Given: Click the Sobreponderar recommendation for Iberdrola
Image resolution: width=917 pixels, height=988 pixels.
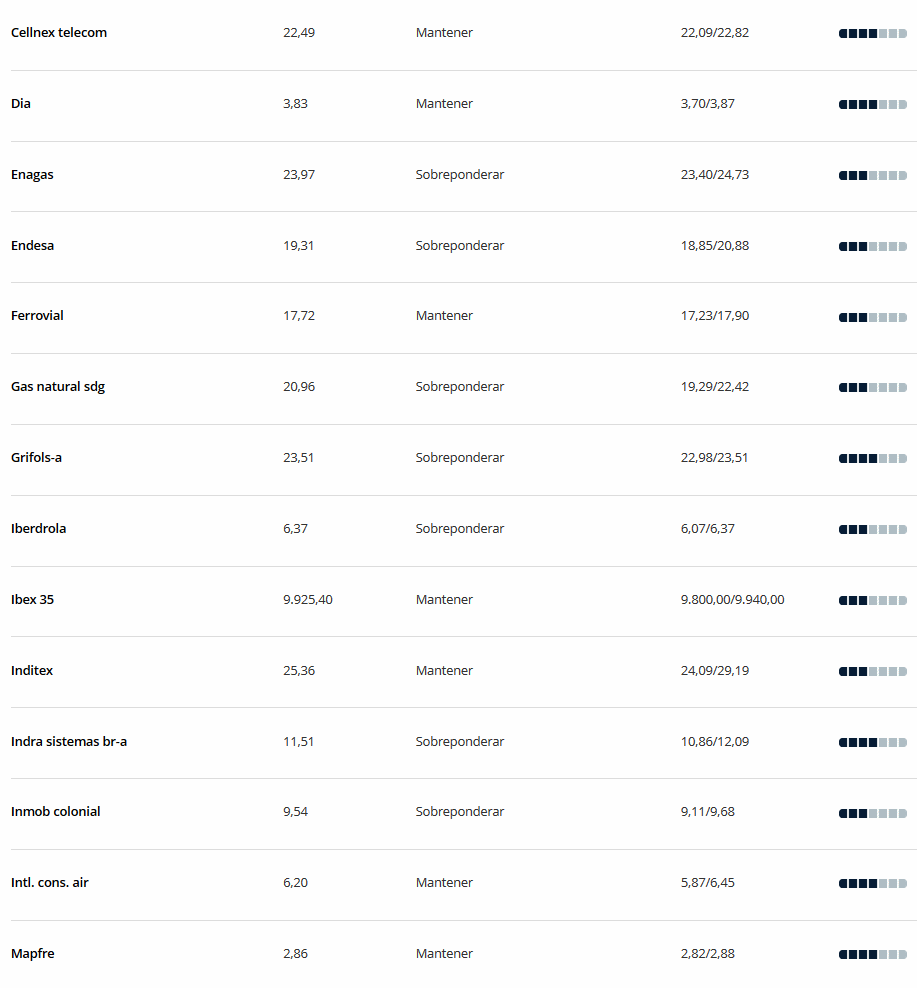Looking at the screenshot, I should click(459, 529).
